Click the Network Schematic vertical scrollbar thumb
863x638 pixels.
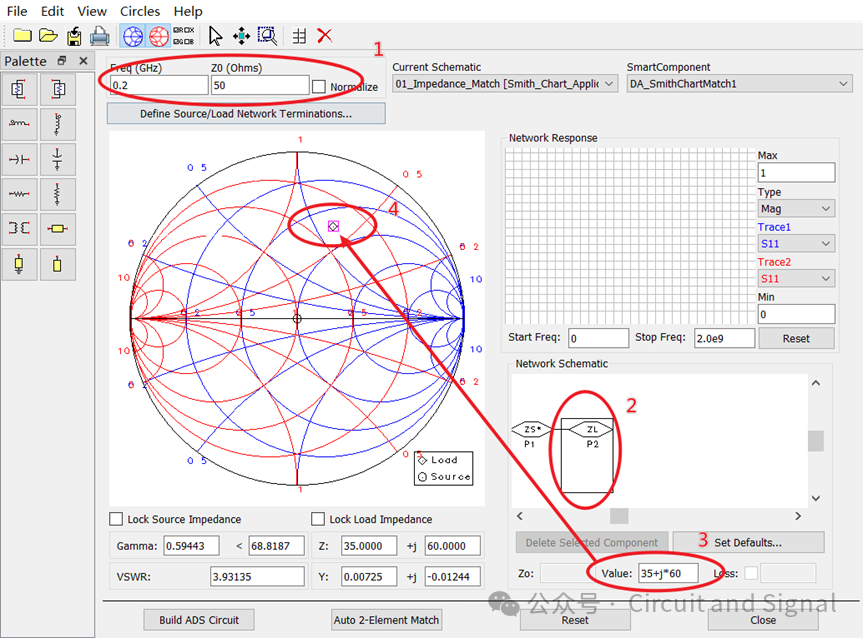816,441
